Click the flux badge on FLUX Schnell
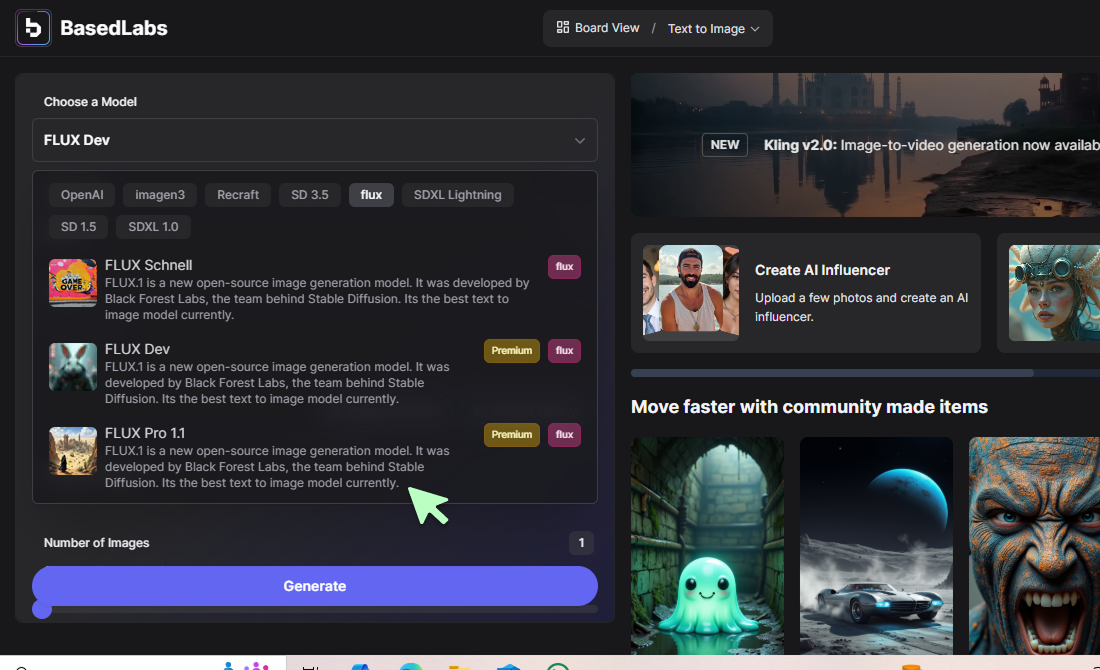 (564, 267)
